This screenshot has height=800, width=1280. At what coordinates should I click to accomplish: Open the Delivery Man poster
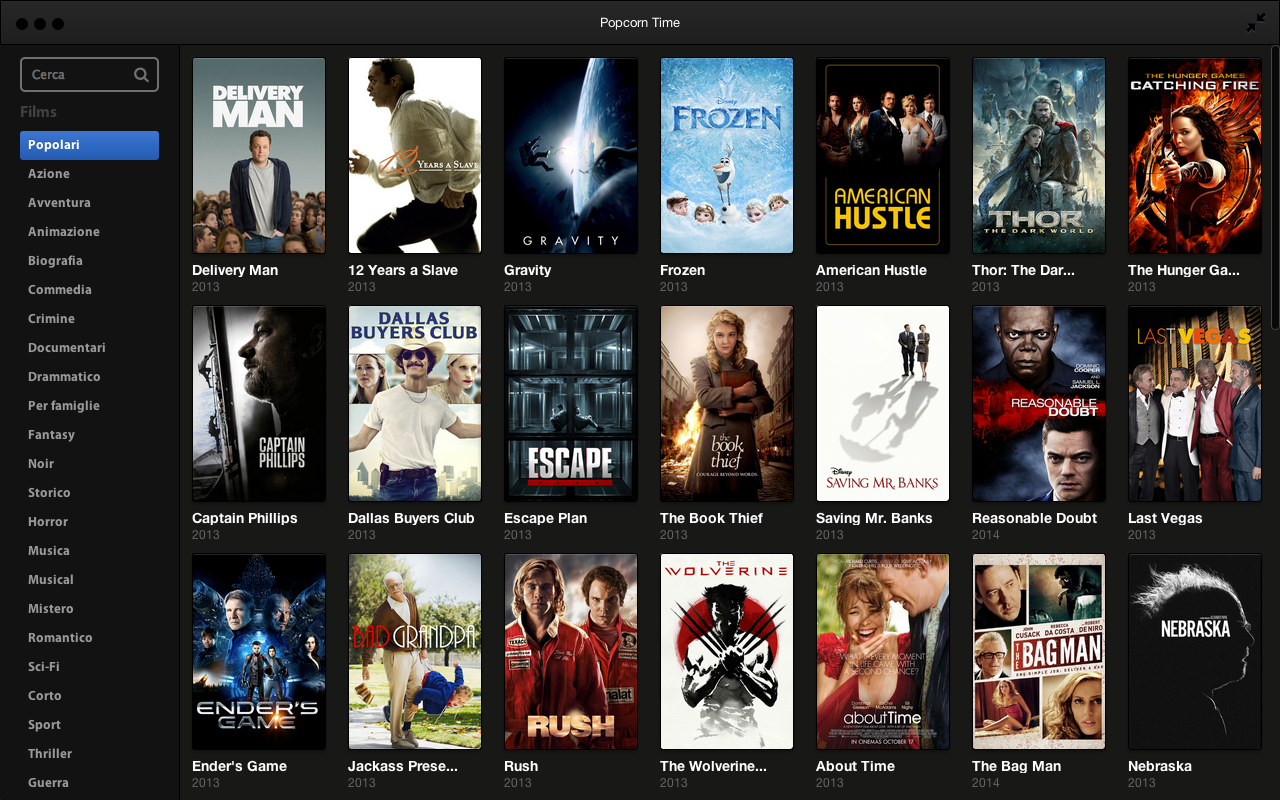259,155
